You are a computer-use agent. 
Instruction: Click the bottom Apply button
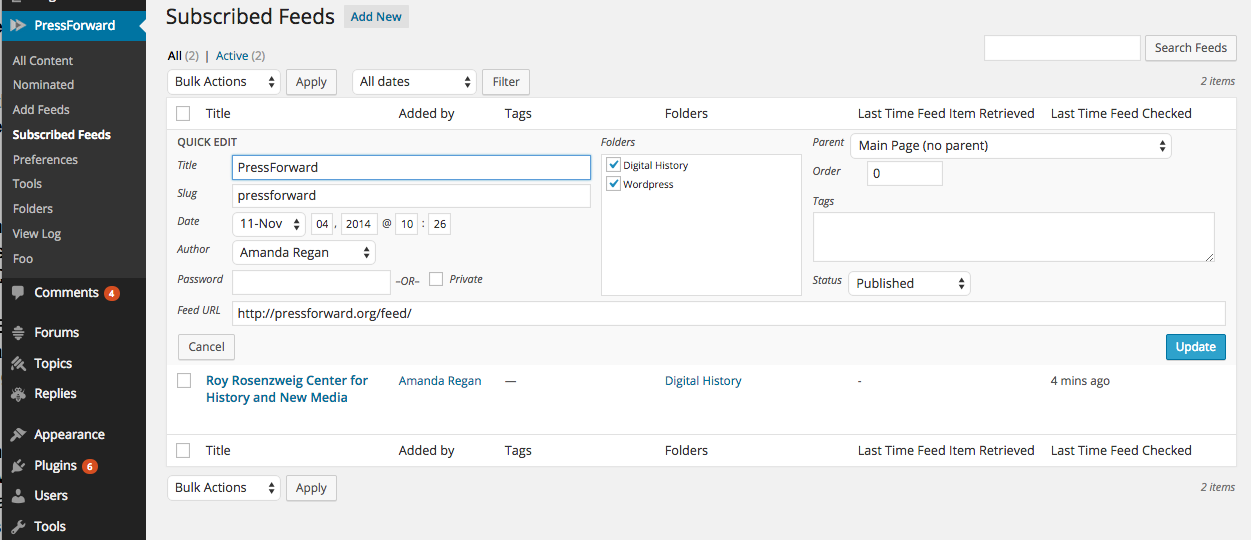click(x=311, y=488)
